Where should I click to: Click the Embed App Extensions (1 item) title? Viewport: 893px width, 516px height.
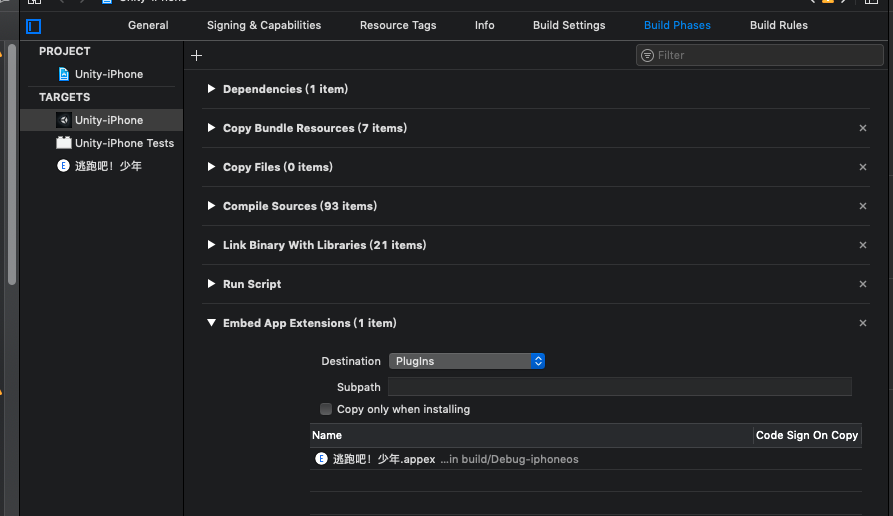click(x=310, y=323)
